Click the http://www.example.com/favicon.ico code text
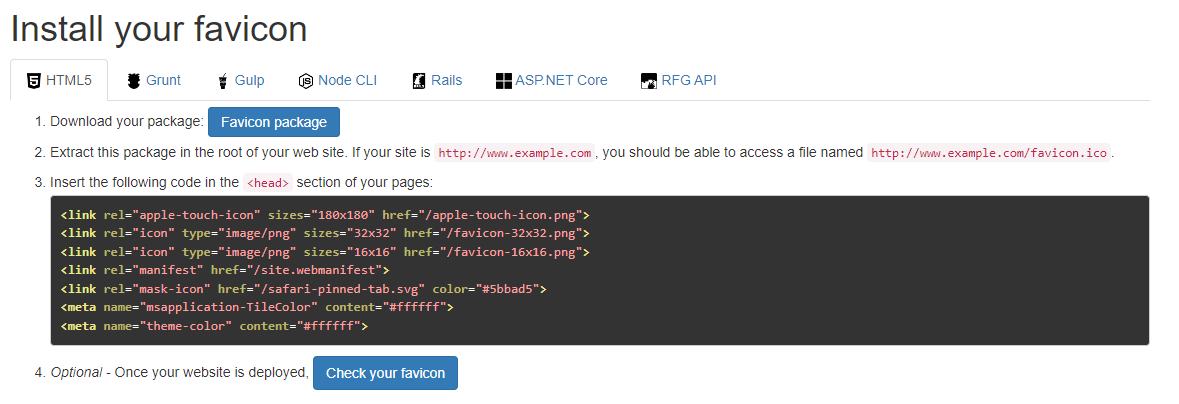Viewport: 1179px width, 404px height. [x=989, y=153]
